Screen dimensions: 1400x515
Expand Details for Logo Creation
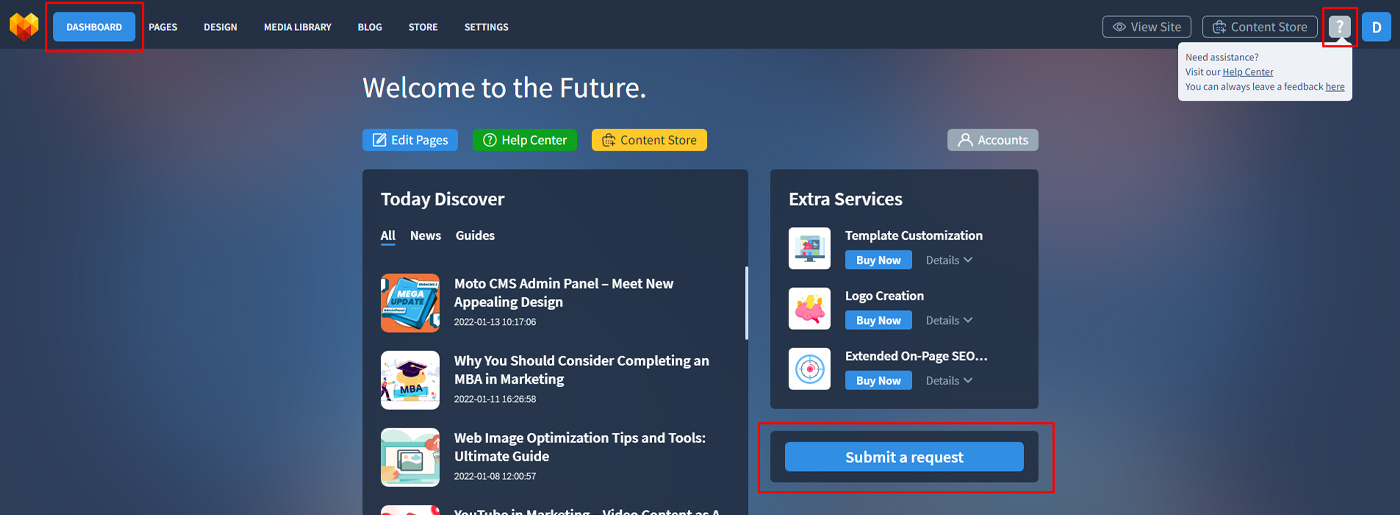(949, 321)
